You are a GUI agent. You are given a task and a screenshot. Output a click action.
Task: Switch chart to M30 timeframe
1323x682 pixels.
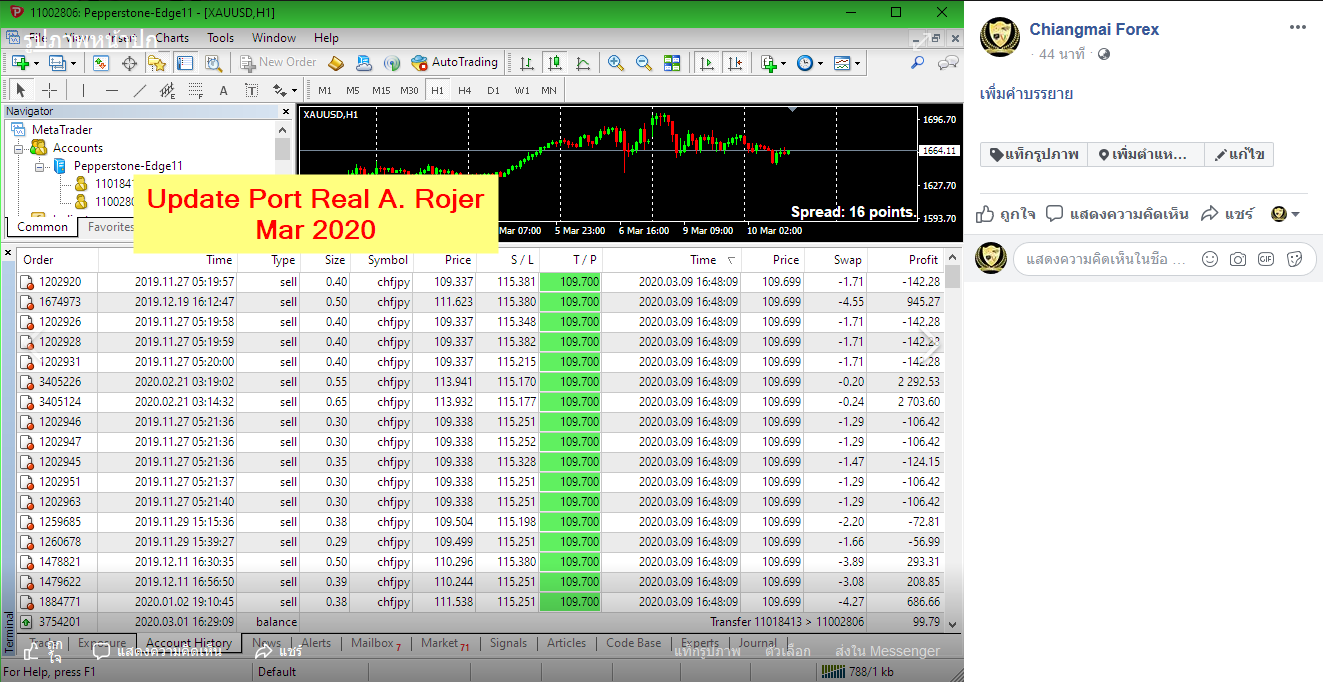click(409, 90)
